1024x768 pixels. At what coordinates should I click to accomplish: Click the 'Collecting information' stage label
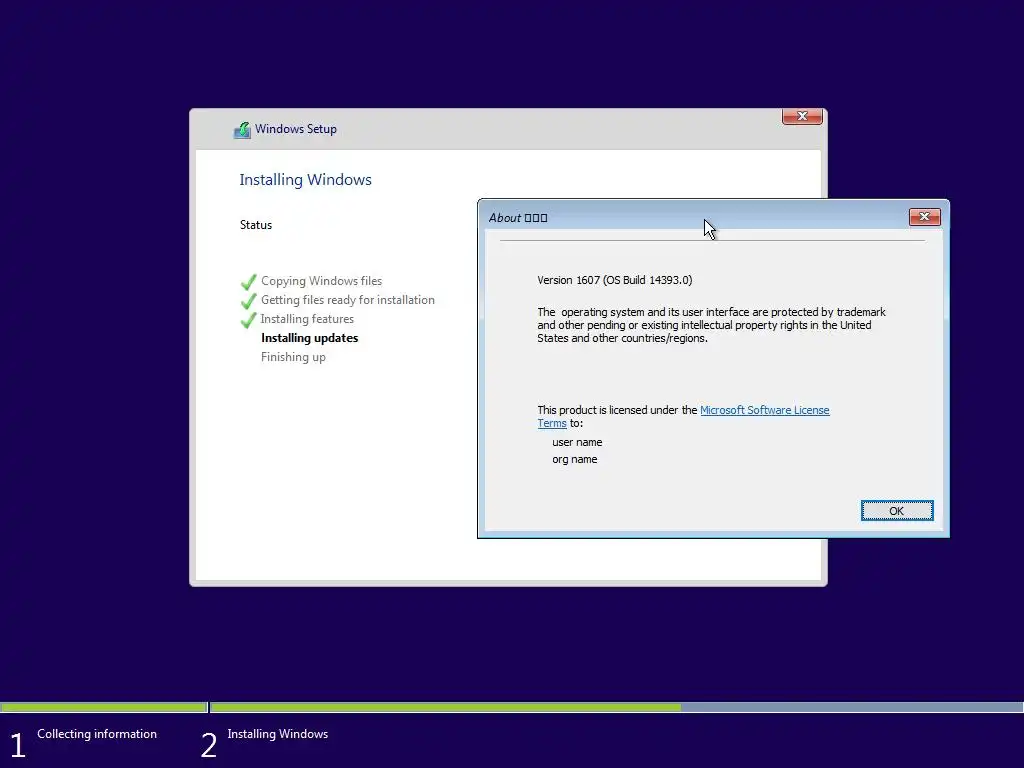click(97, 734)
